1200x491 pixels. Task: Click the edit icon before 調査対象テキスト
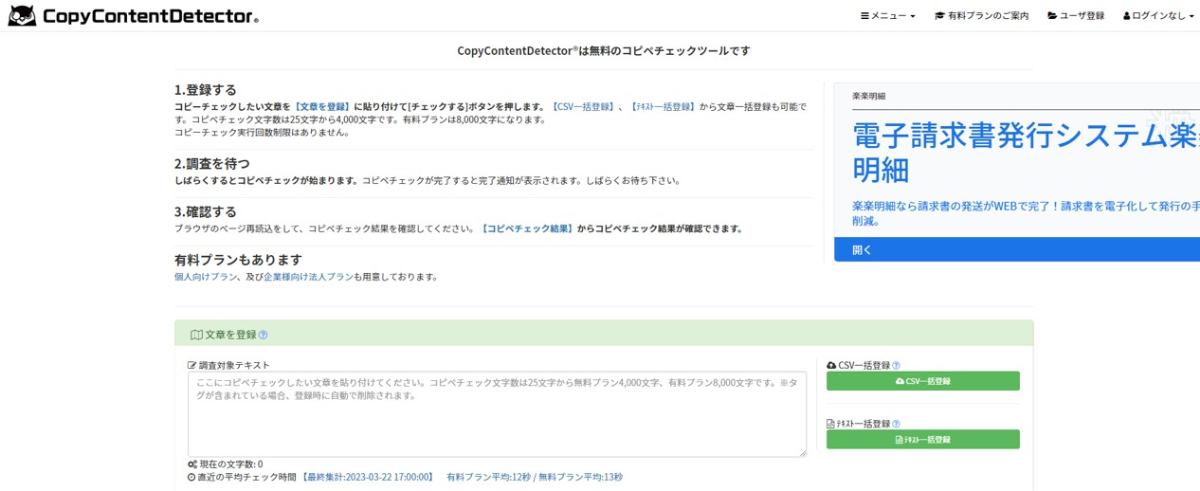coord(192,365)
